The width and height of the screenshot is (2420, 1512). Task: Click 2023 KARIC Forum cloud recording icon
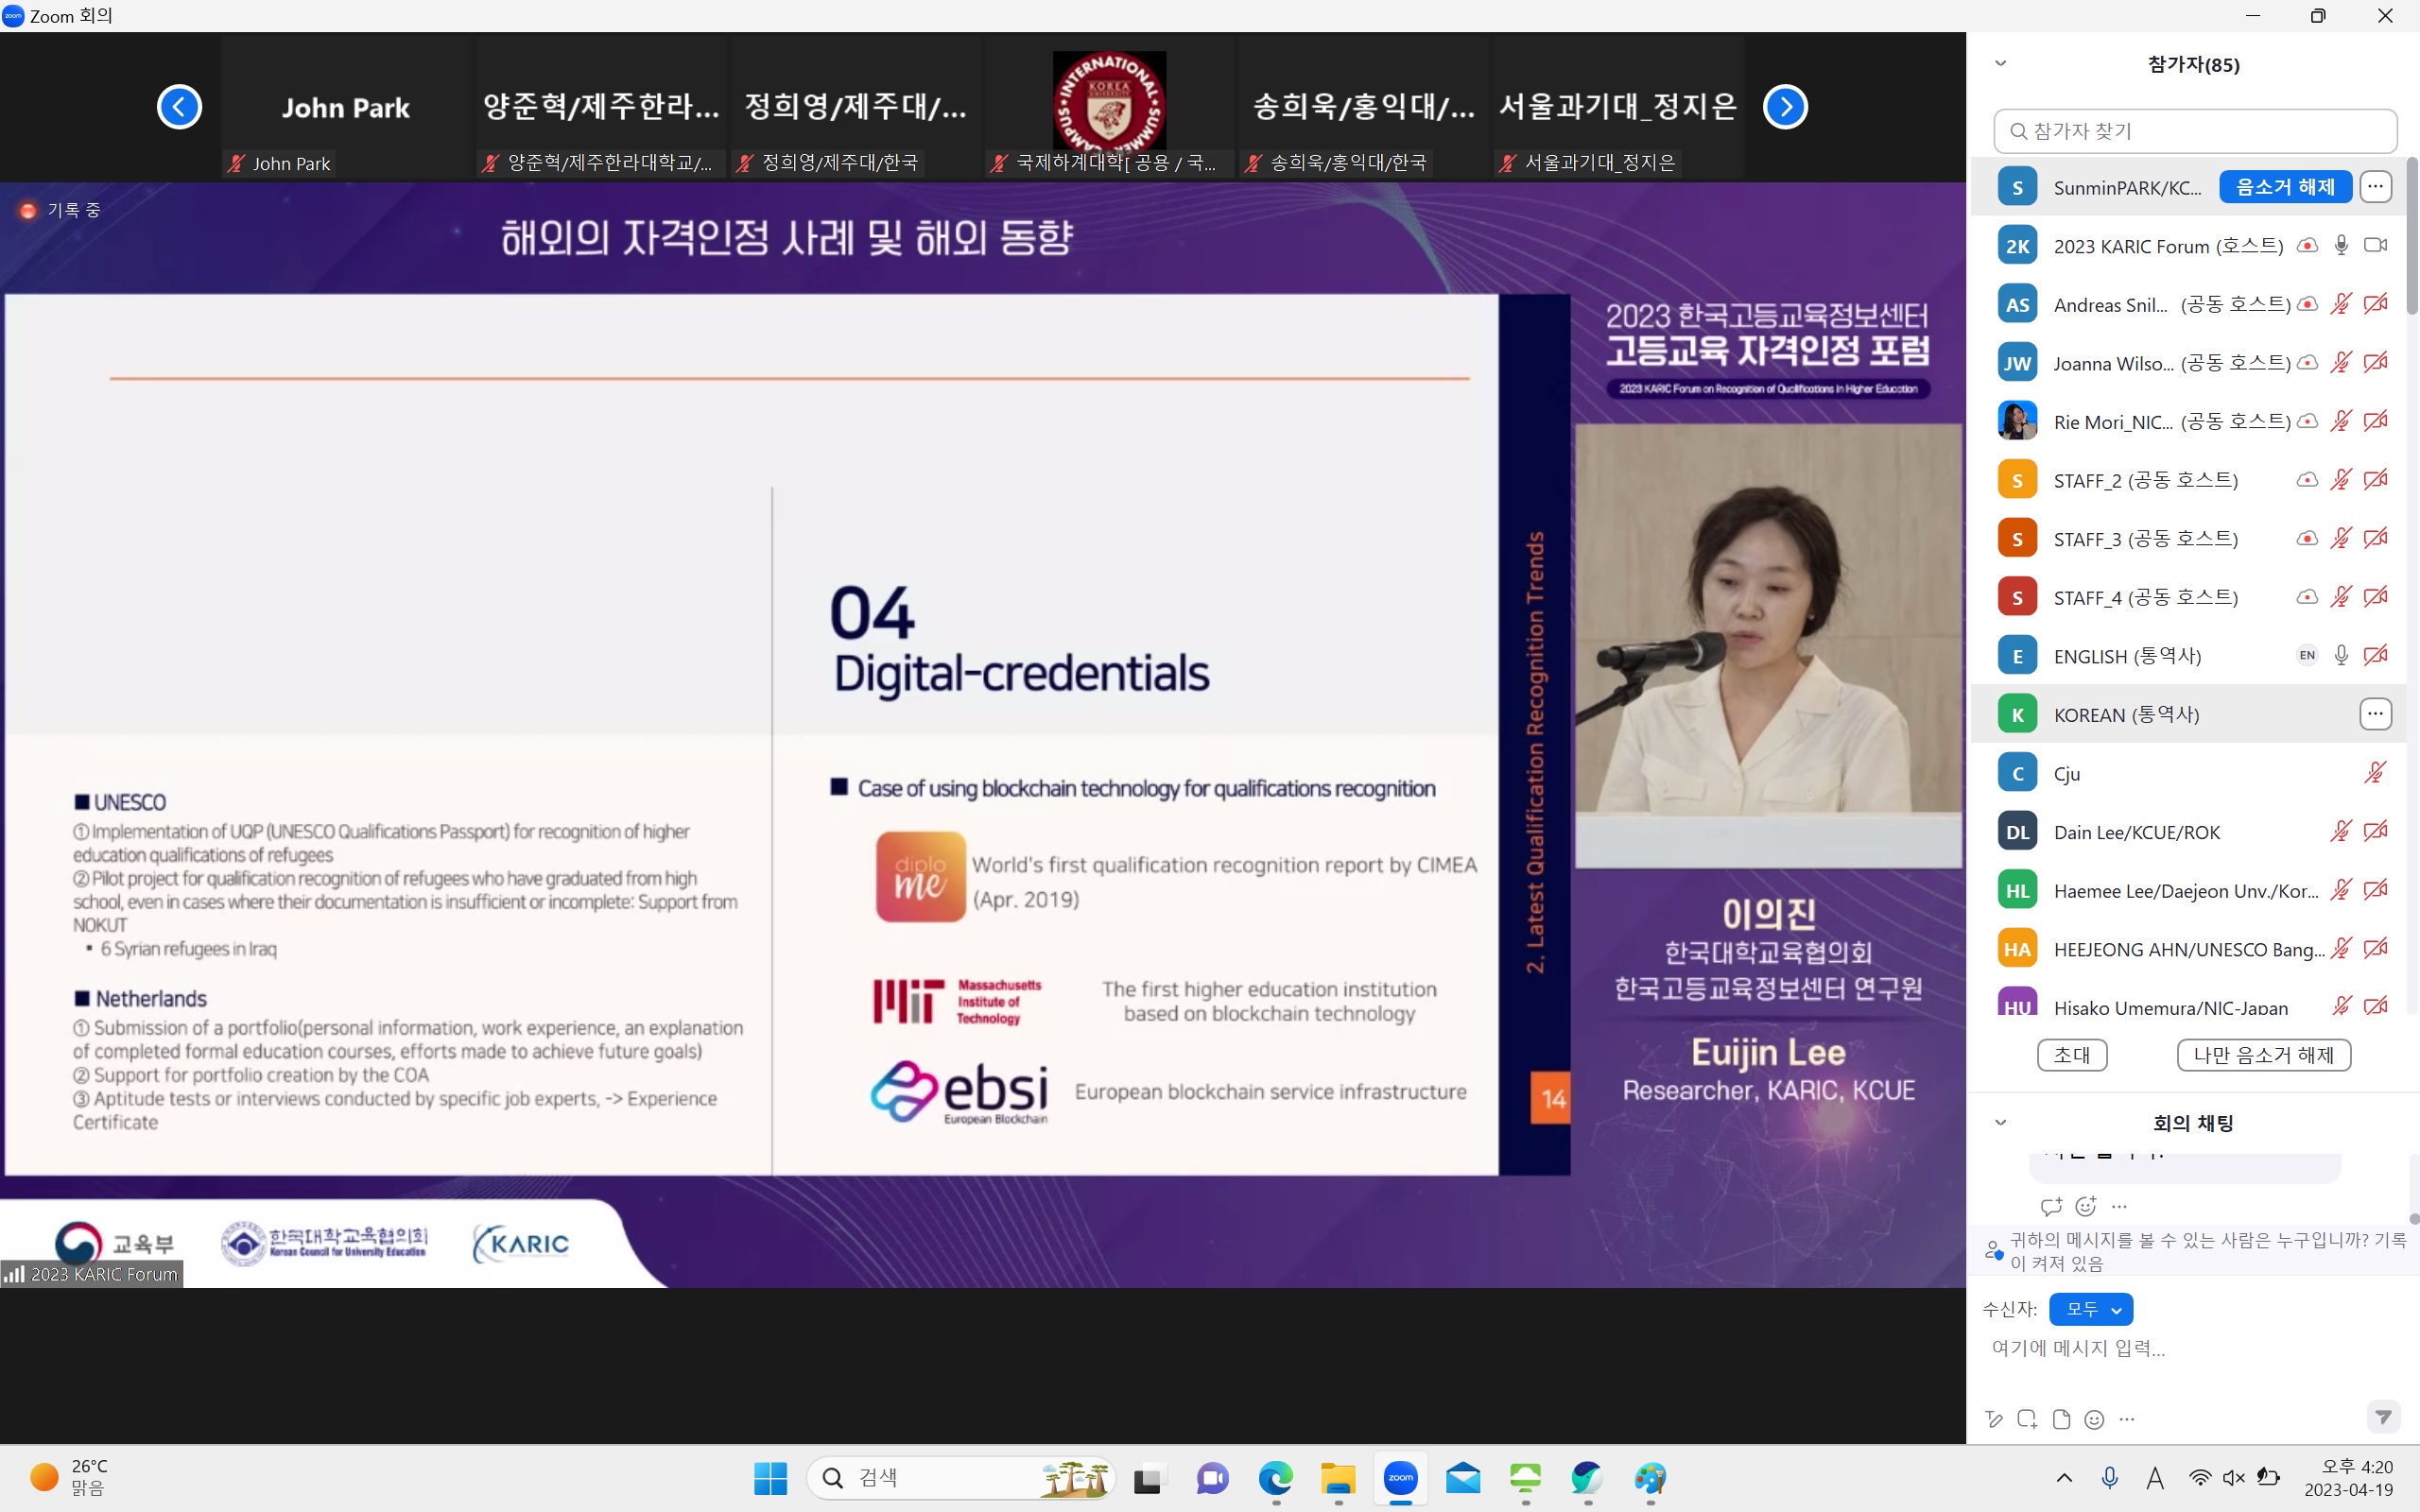(2307, 246)
